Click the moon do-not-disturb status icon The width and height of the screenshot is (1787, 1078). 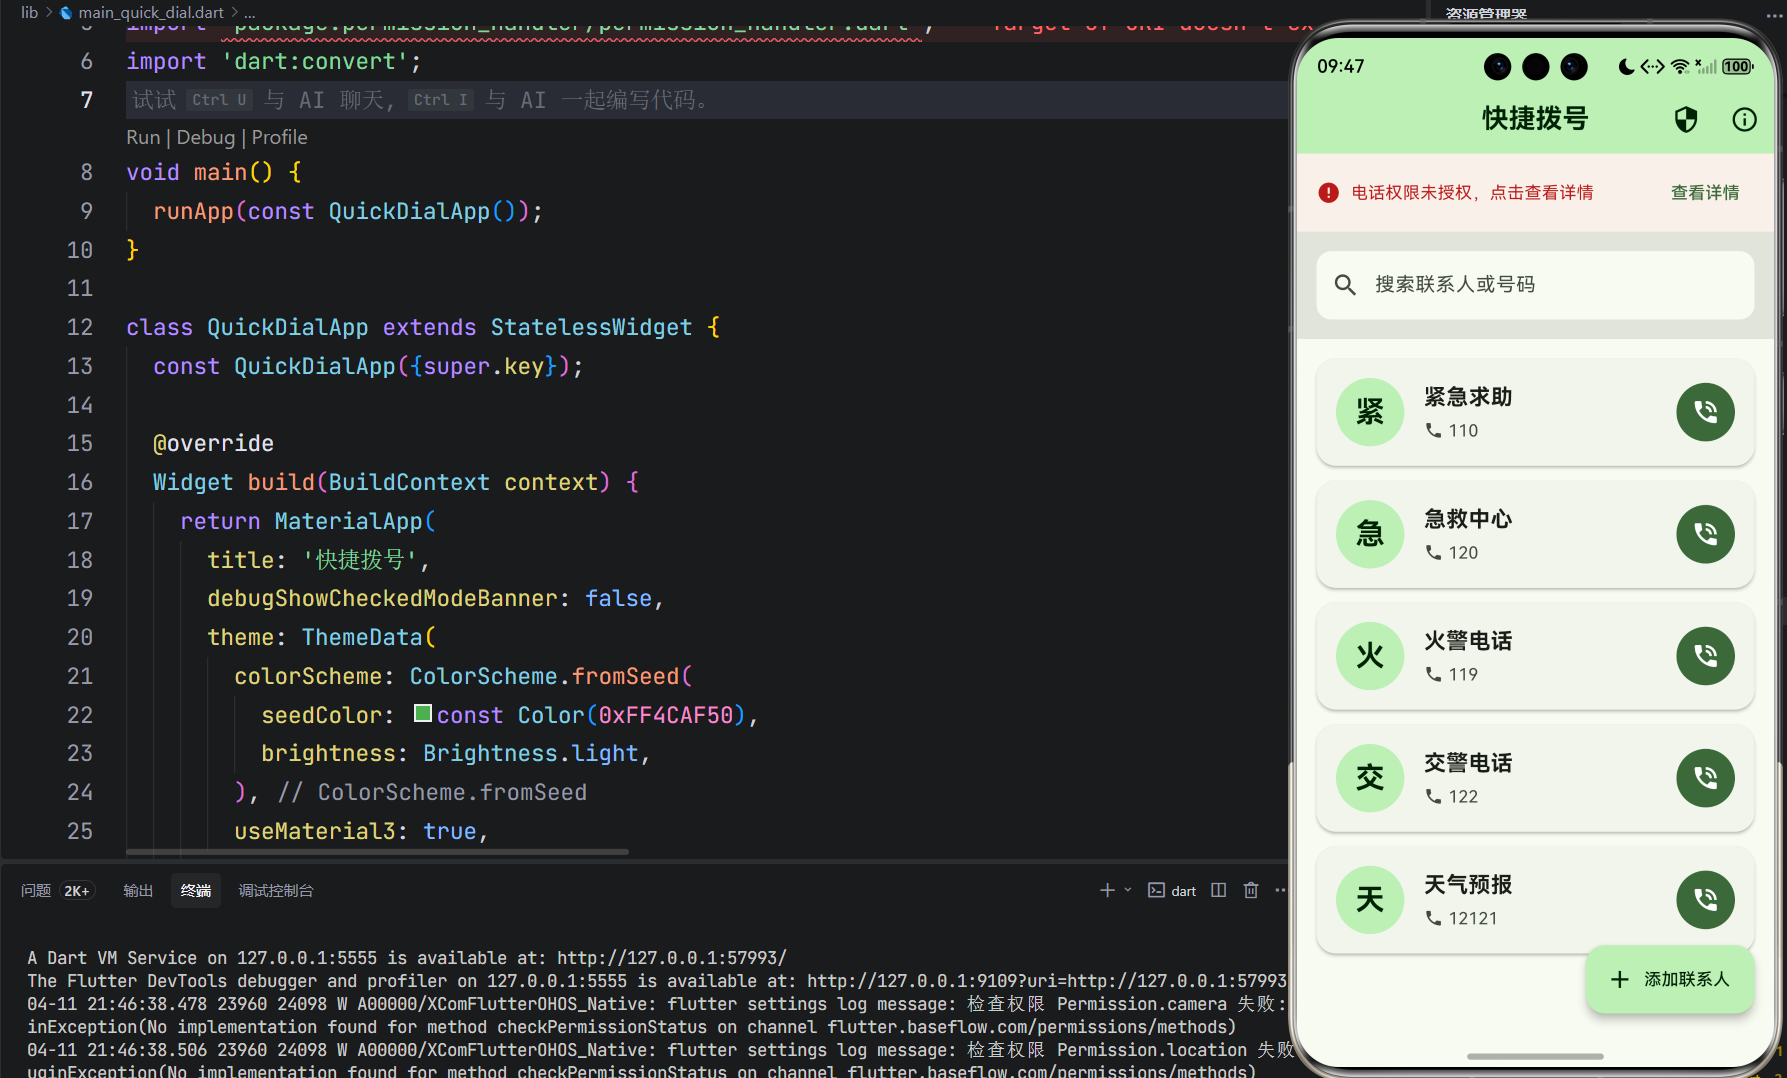1627,67
